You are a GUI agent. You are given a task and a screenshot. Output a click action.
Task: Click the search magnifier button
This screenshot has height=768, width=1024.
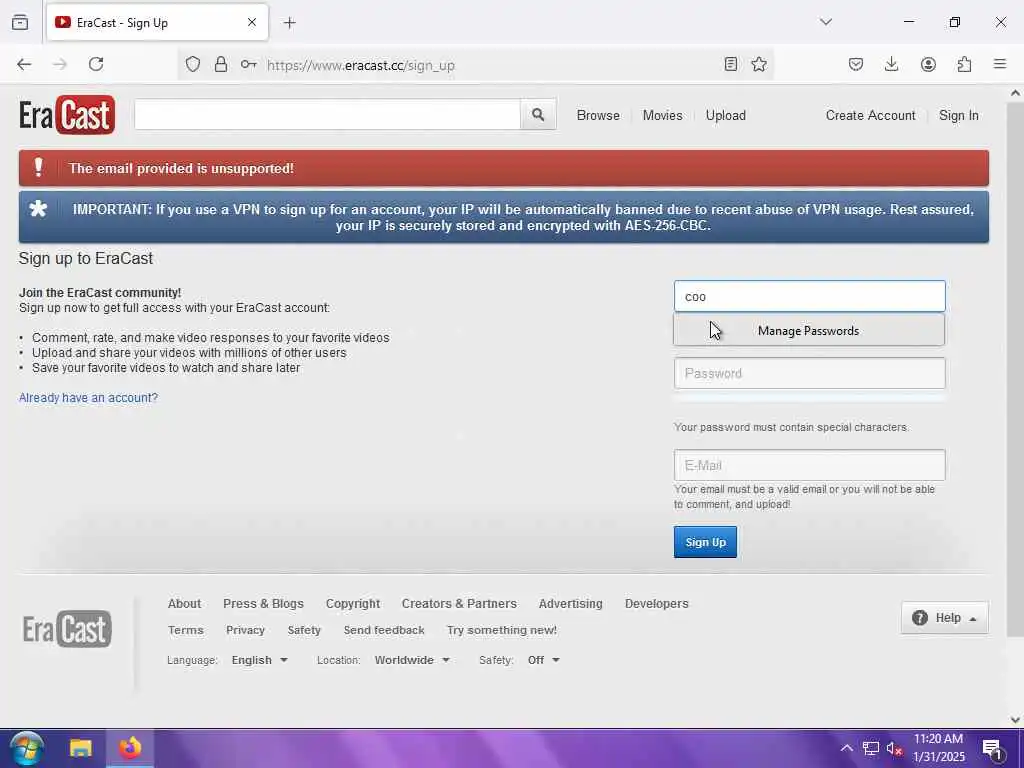click(538, 114)
